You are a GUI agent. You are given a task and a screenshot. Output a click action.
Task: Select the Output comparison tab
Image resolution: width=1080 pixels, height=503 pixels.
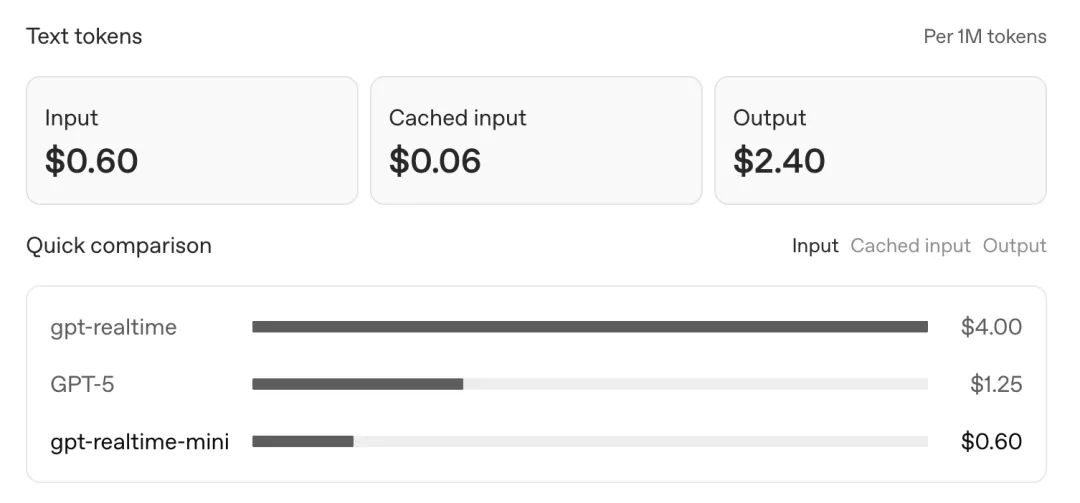(1014, 246)
